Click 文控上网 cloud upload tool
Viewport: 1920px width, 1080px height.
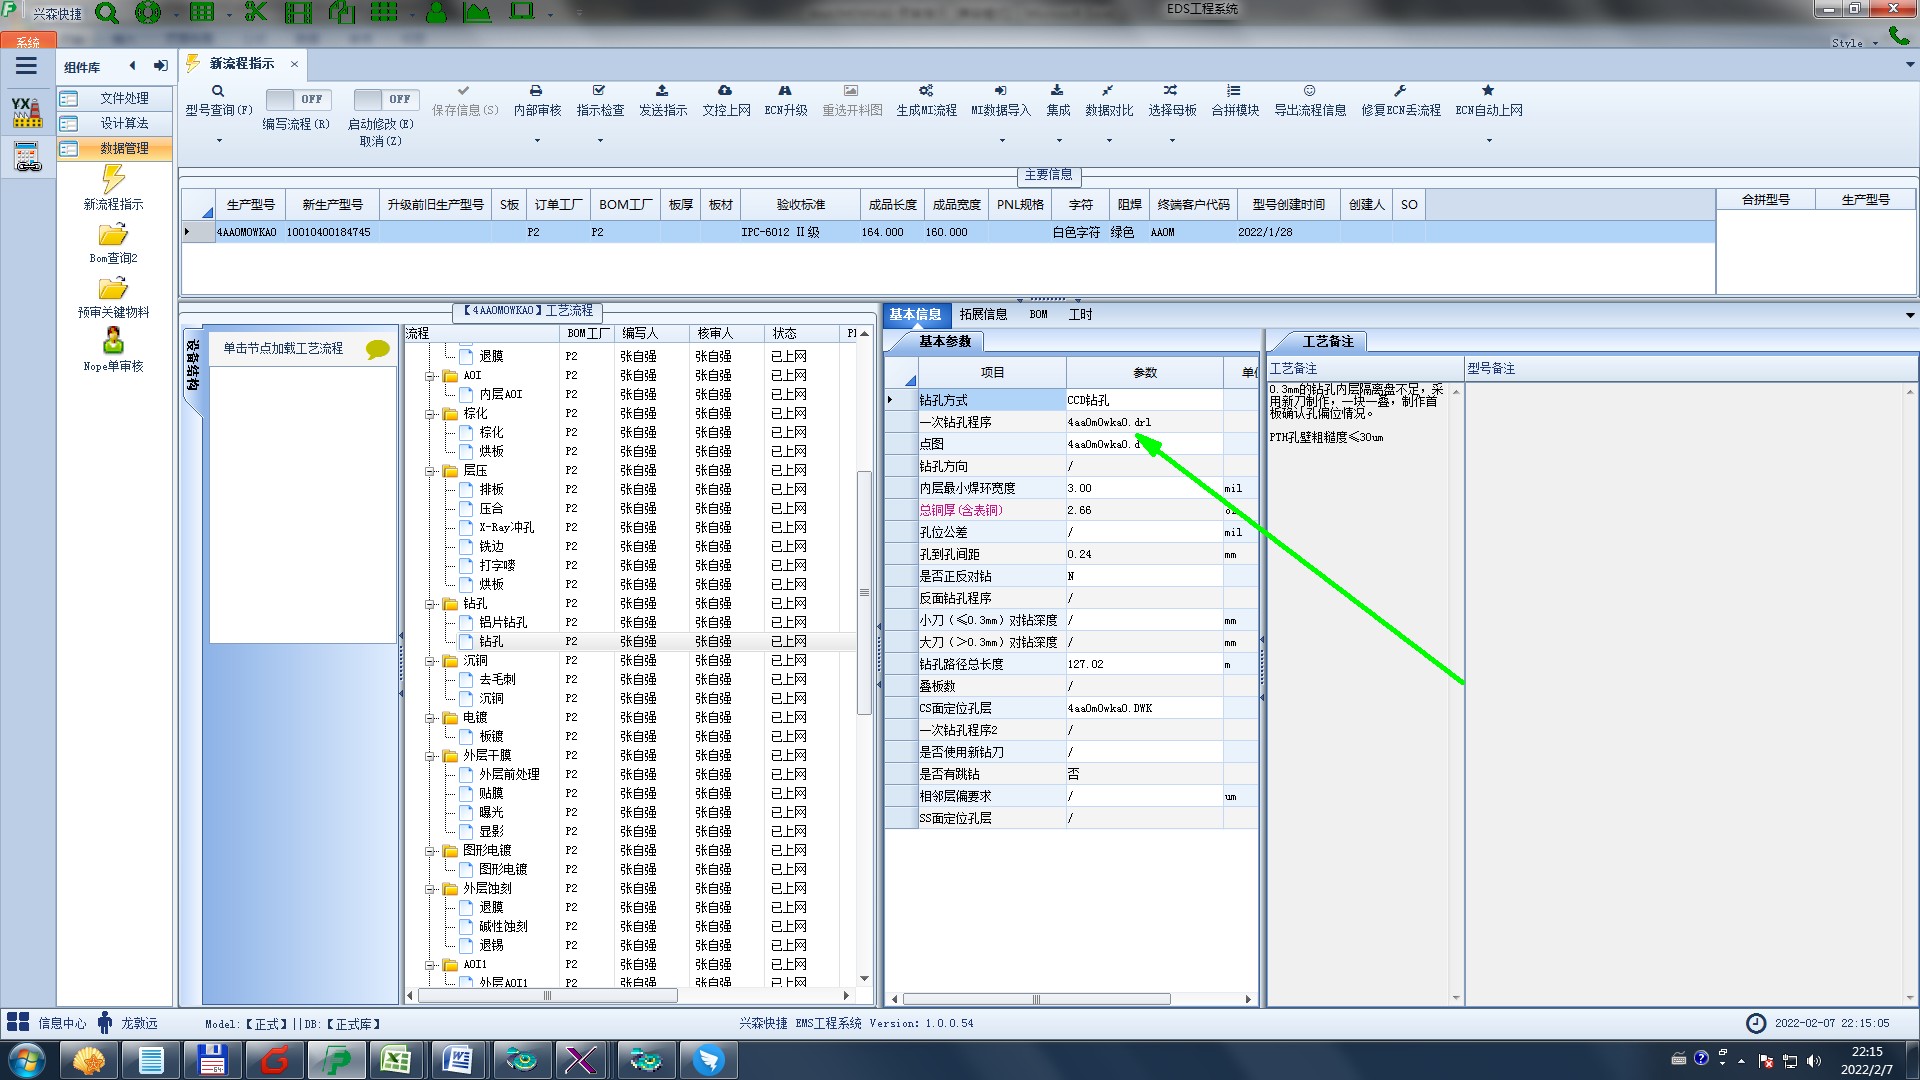pyautogui.click(x=726, y=101)
